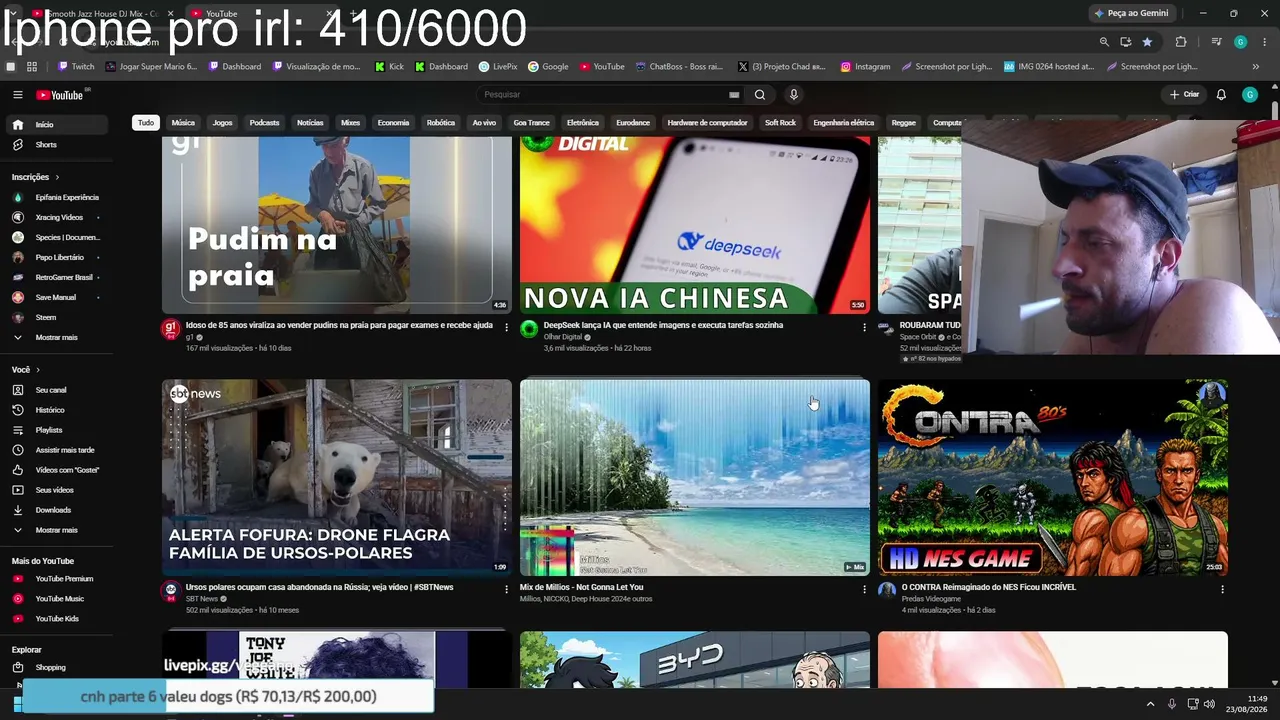Select the Música filter chip

pos(183,123)
